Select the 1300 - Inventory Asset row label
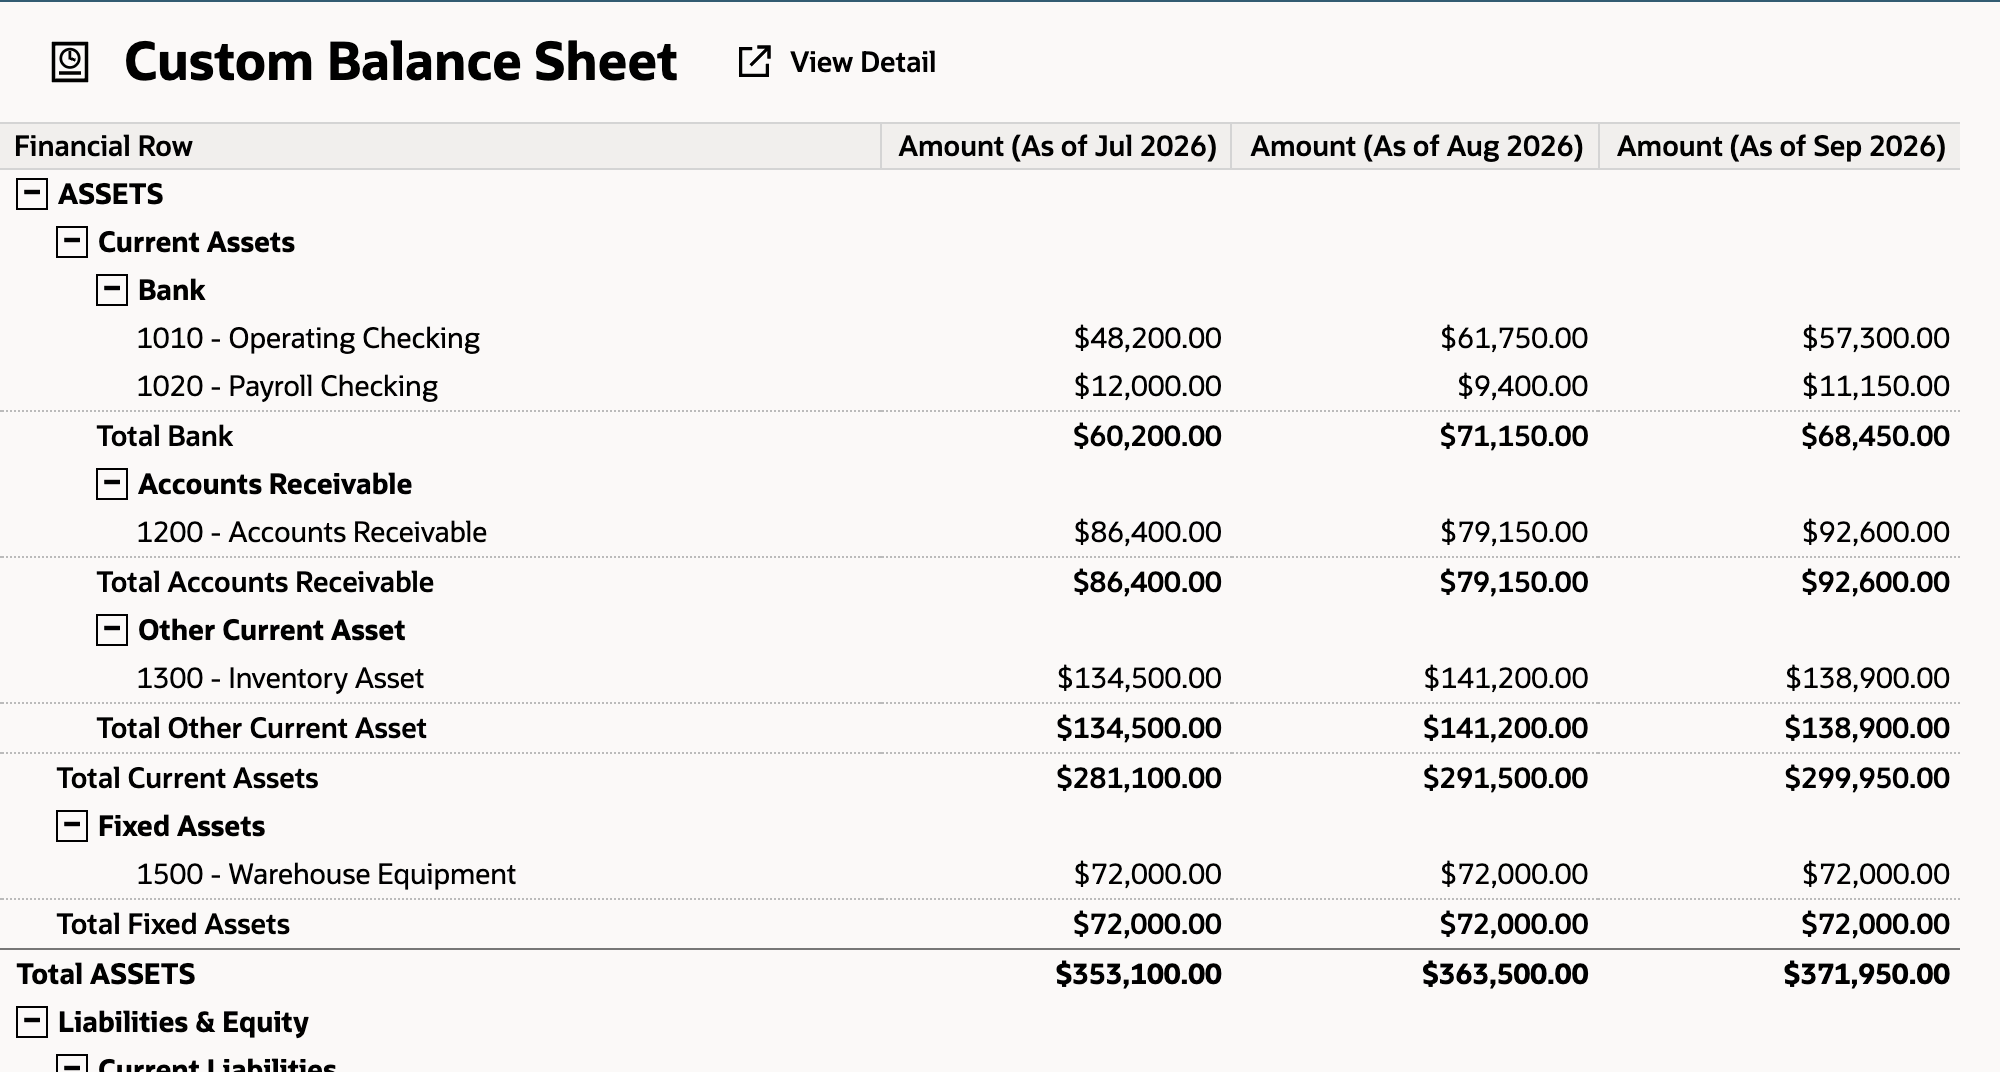2000x1072 pixels. coord(280,678)
